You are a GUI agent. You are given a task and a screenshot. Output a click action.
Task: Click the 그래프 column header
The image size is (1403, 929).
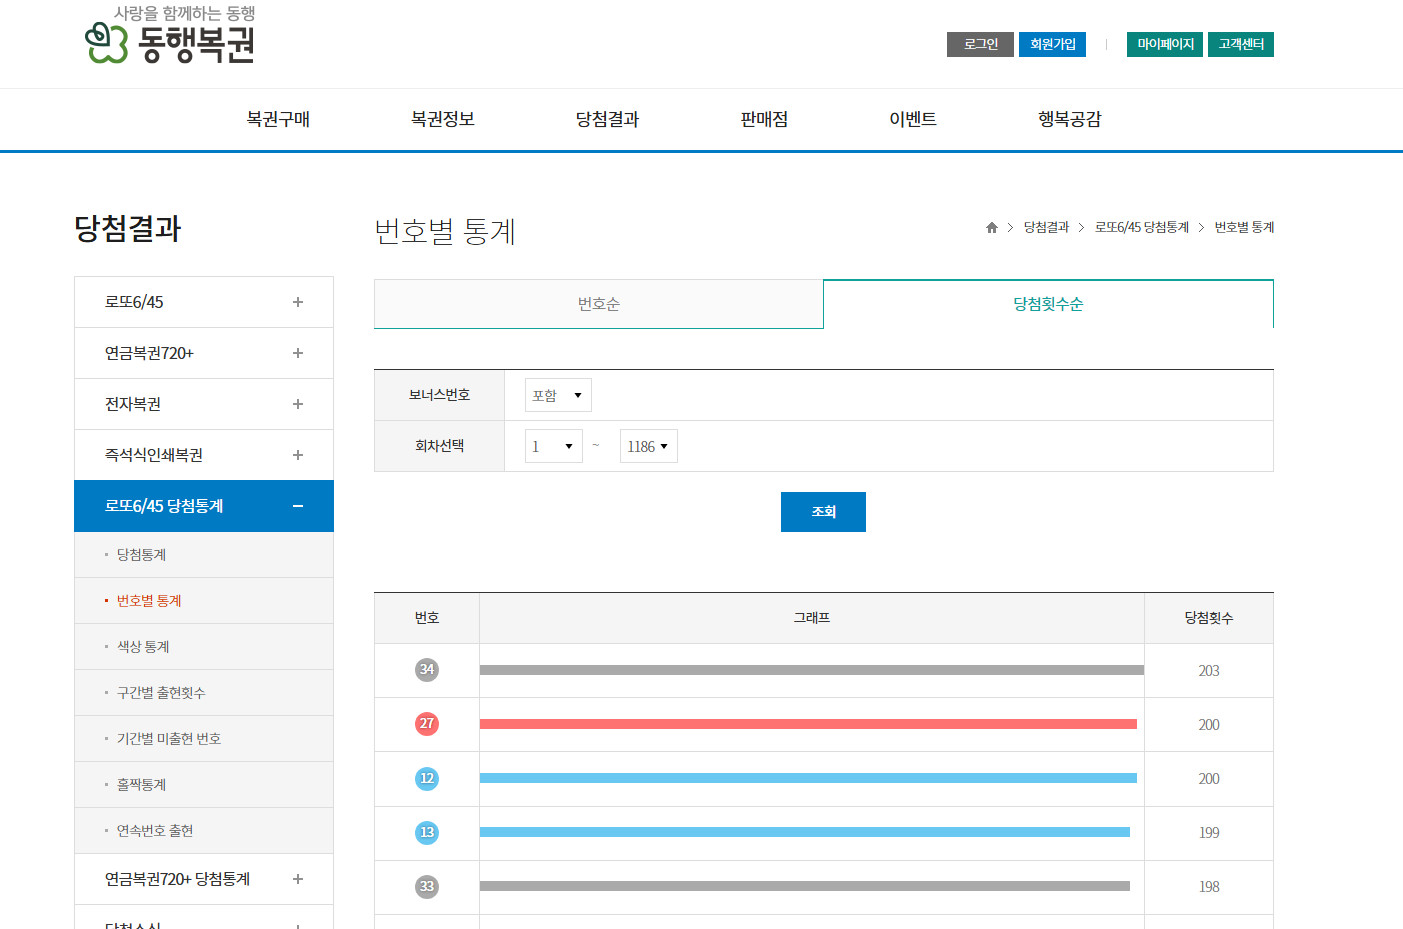click(x=812, y=618)
